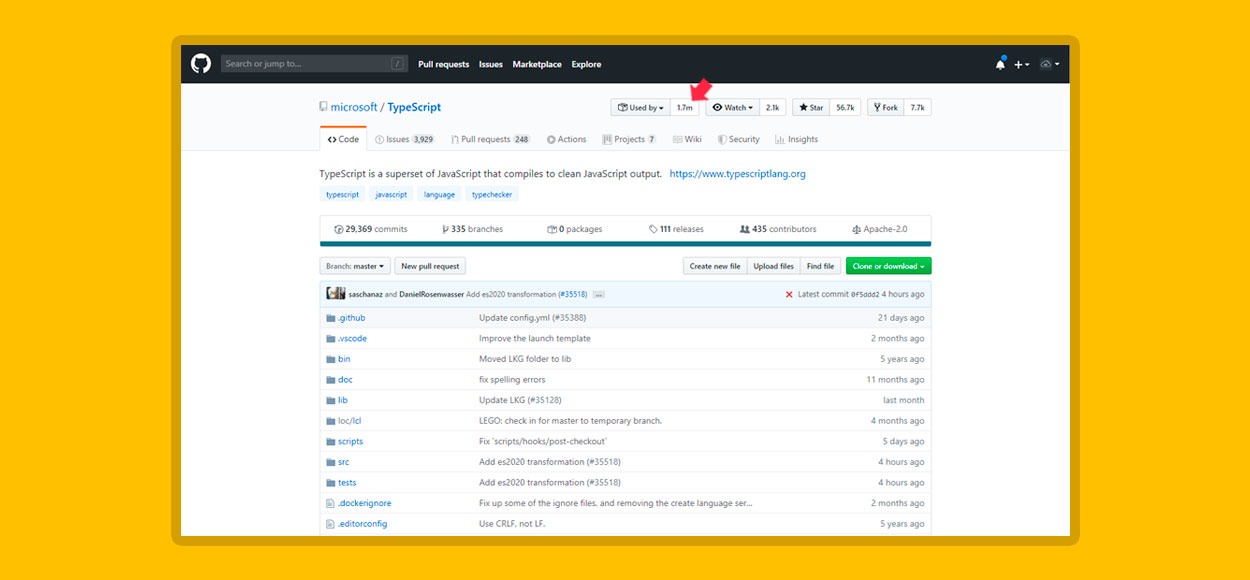Expand the commit message ellipsis

(x=598, y=295)
